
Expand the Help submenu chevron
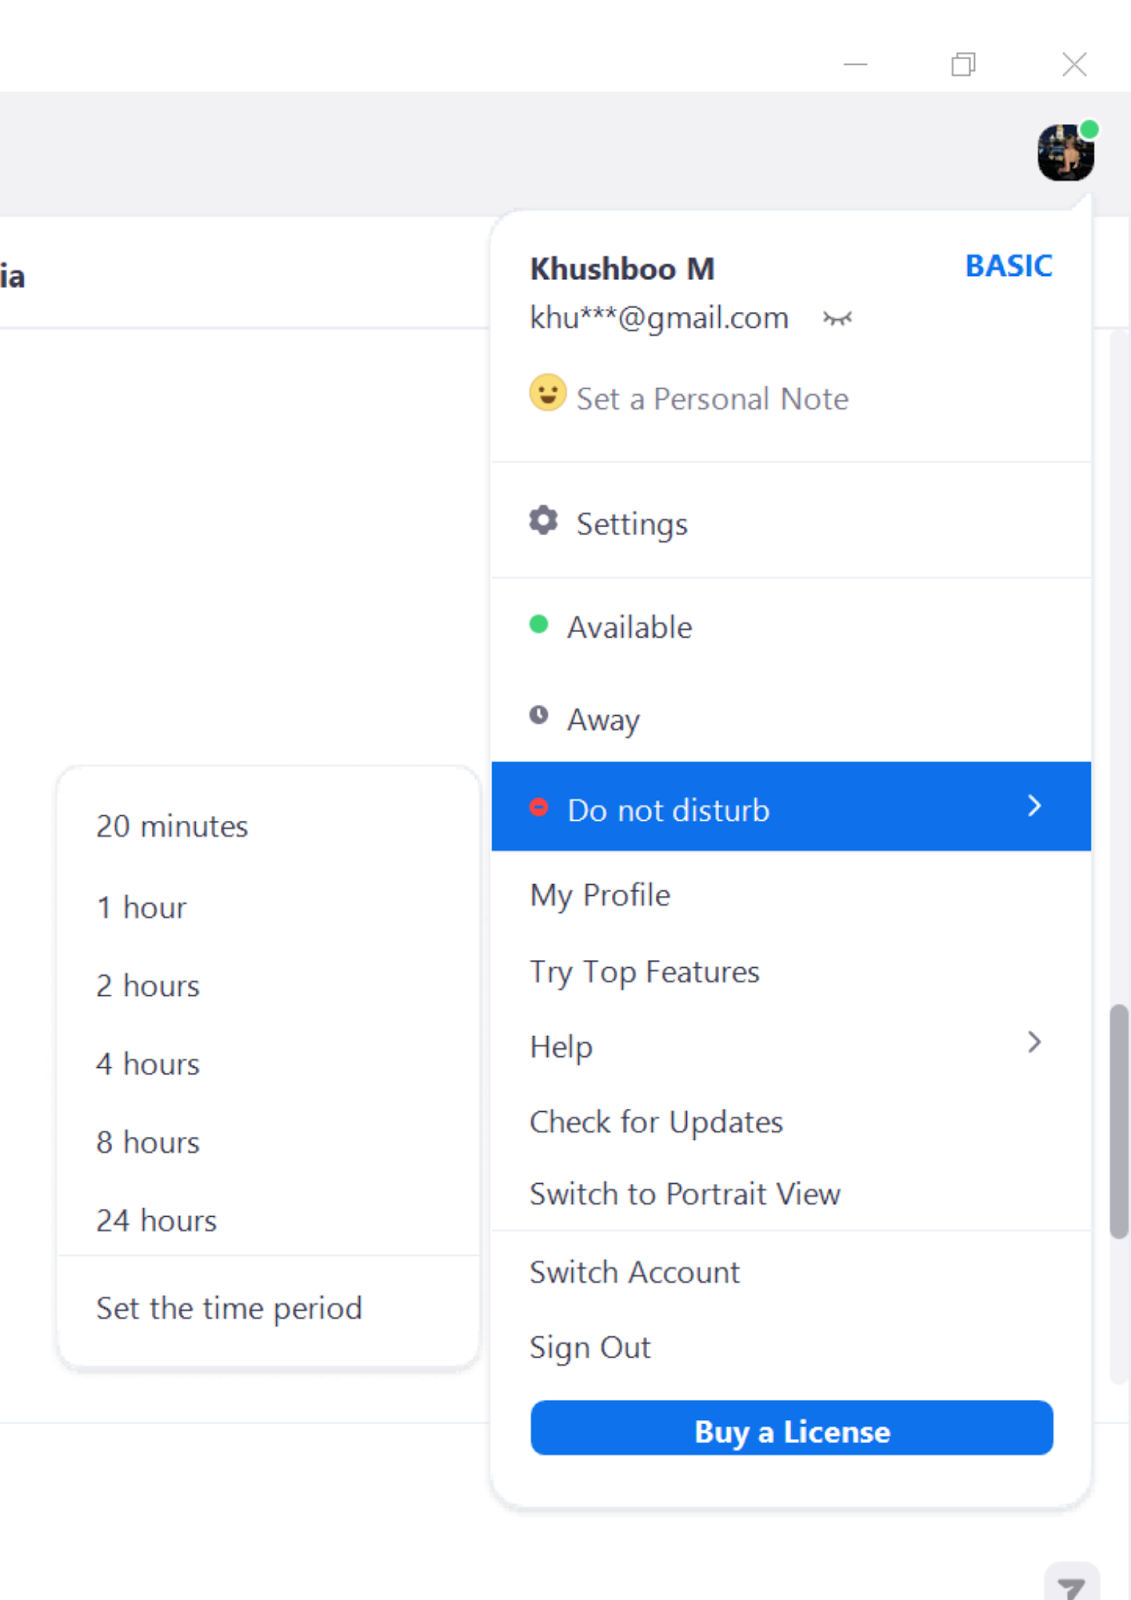1035,1043
